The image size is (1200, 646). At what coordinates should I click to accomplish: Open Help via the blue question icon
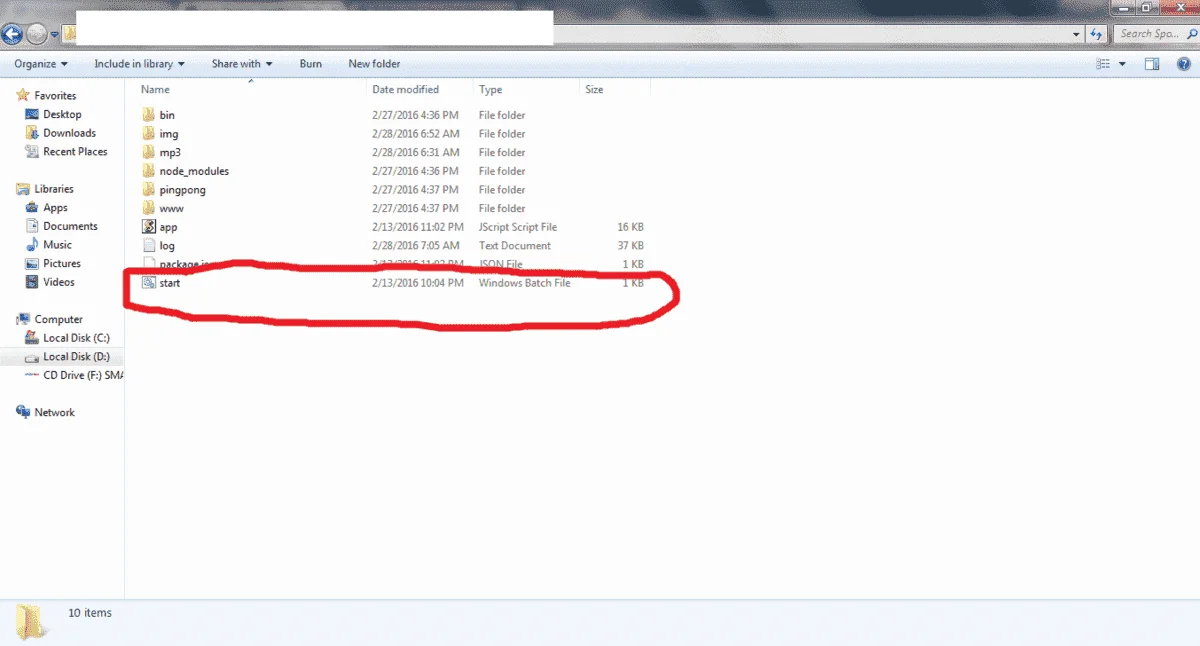(1183, 64)
